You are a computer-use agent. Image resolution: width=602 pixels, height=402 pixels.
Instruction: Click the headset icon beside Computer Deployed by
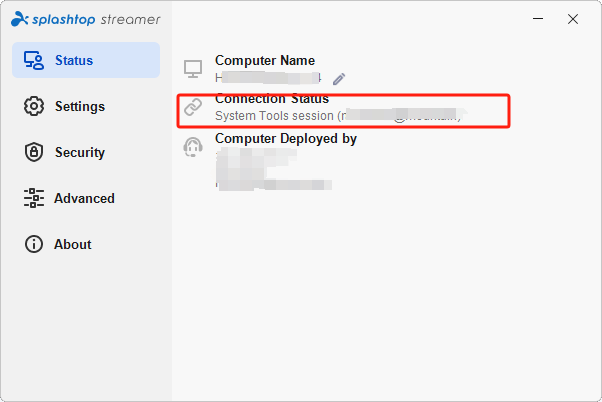click(193, 147)
